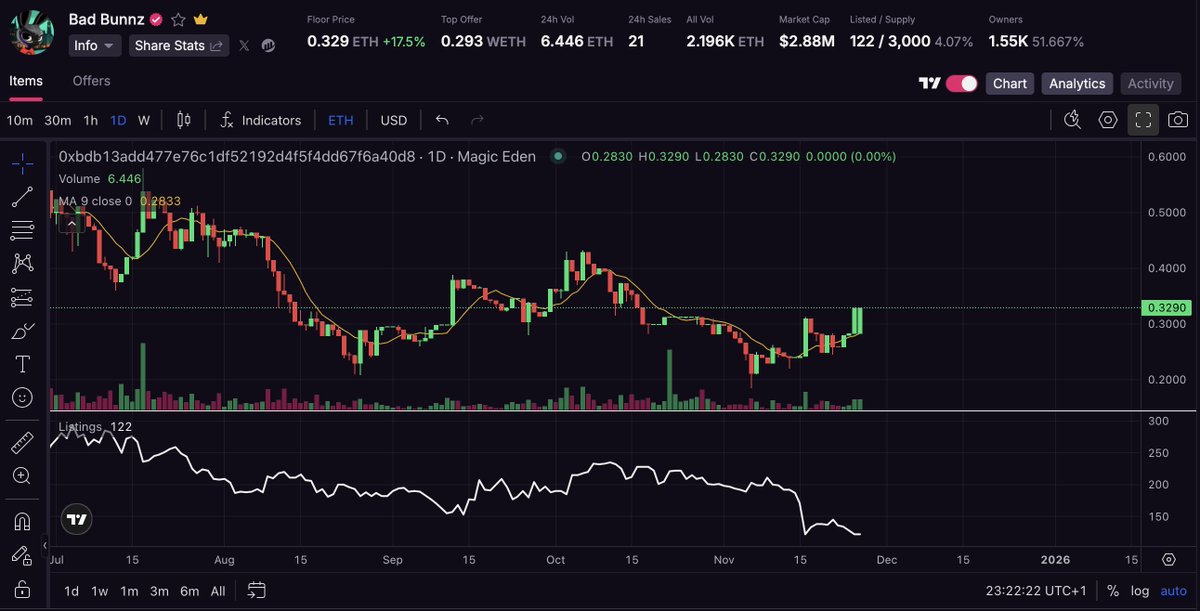This screenshot has width=1200, height=611.
Task: Switch pricing to USD
Action: pos(393,120)
